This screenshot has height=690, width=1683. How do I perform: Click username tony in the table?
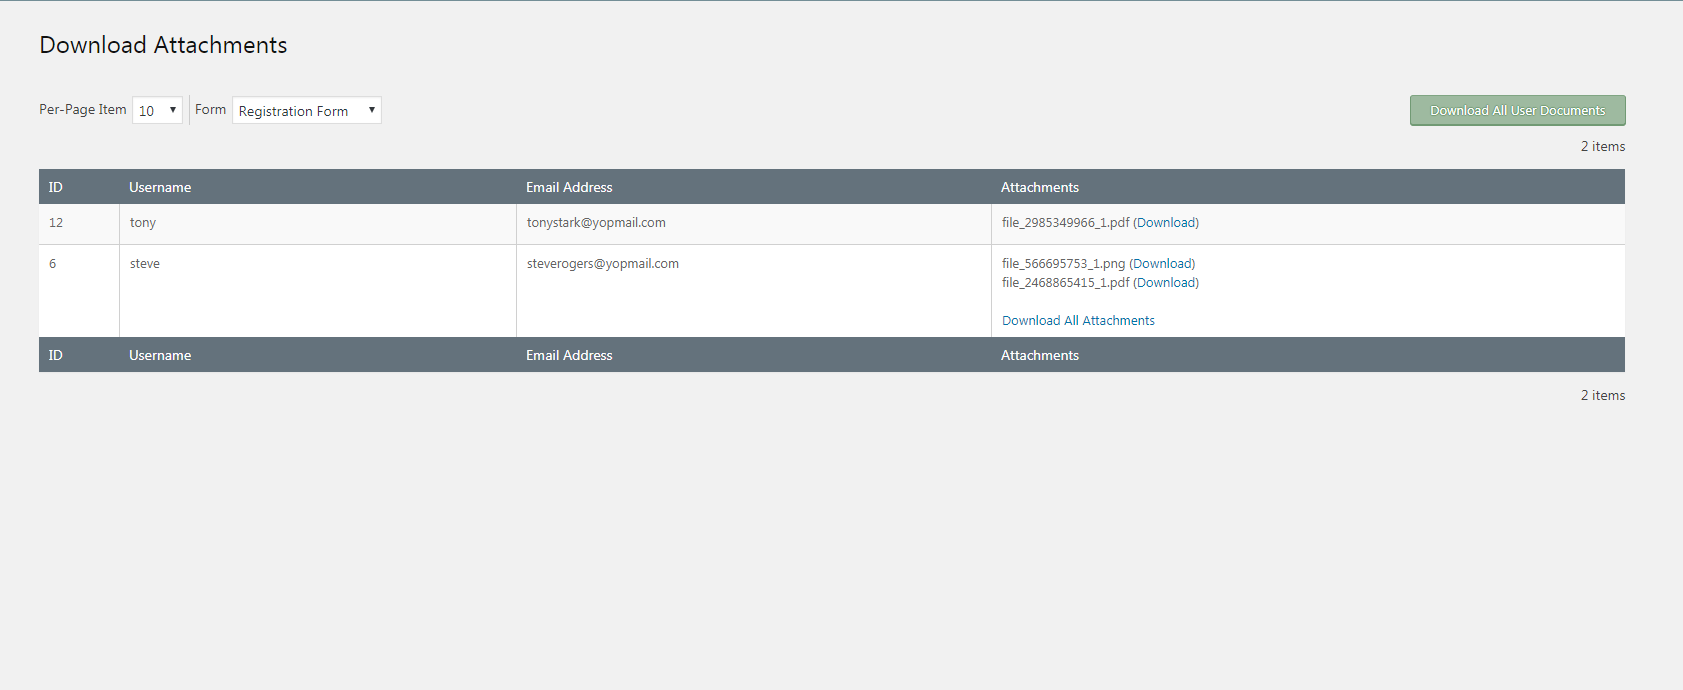point(143,223)
